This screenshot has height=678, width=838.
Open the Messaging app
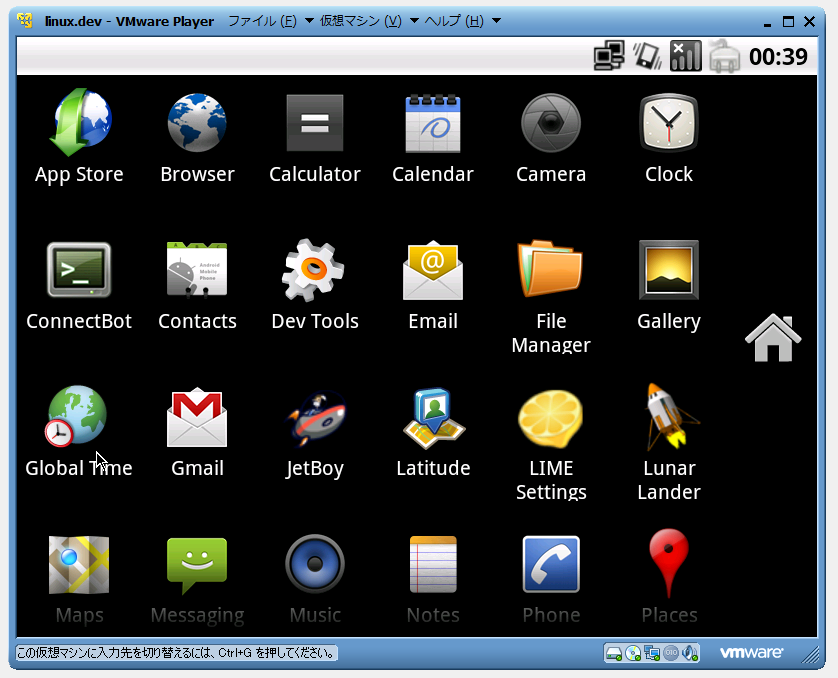pos(197,565)
